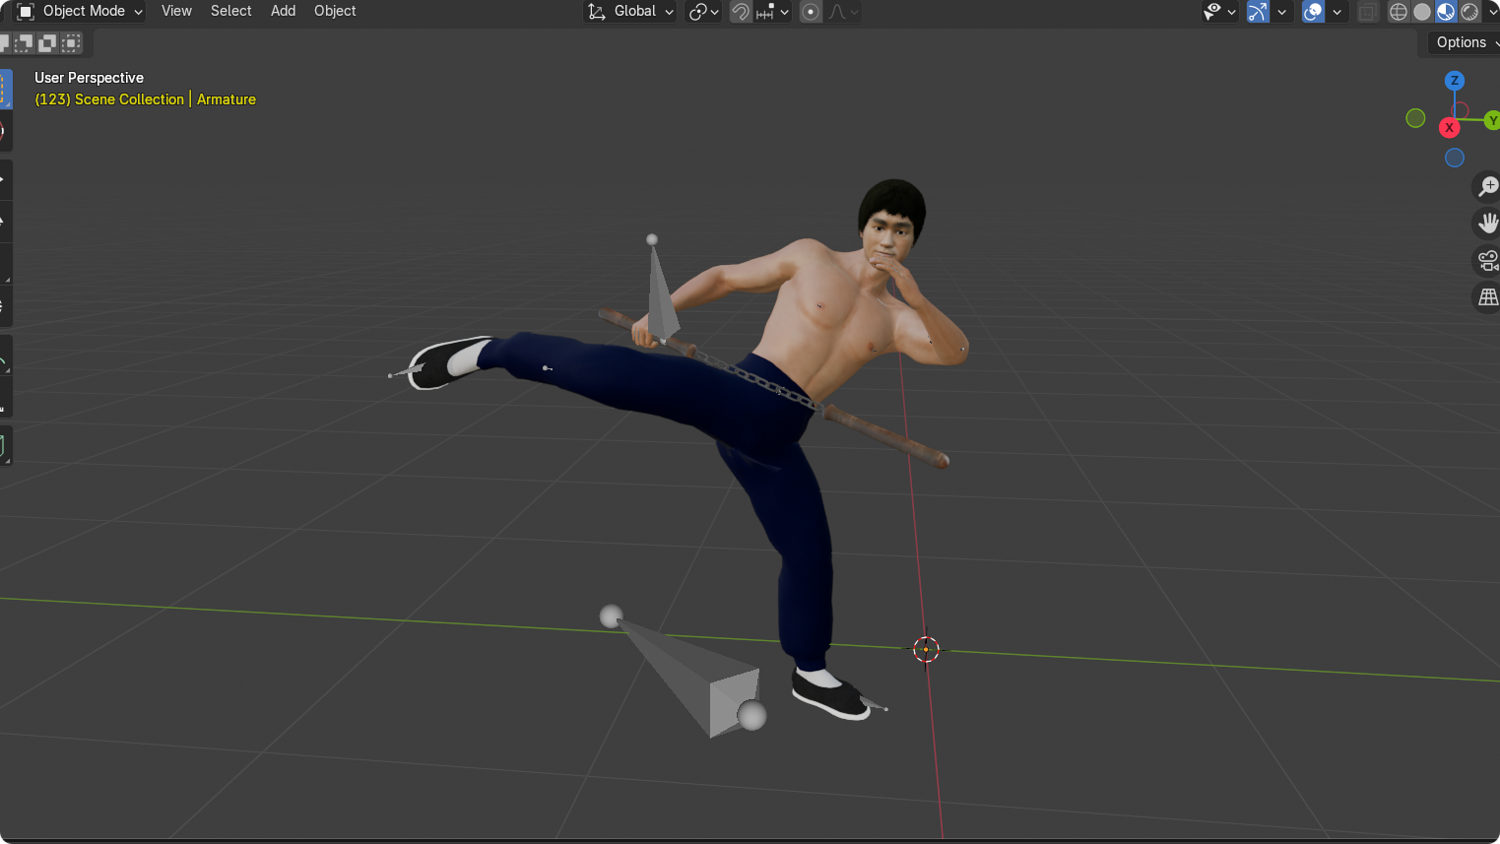1500x844 pixels.
Task: Open the selectability and visibility dropdown
Action: [x=1219, y=12]
